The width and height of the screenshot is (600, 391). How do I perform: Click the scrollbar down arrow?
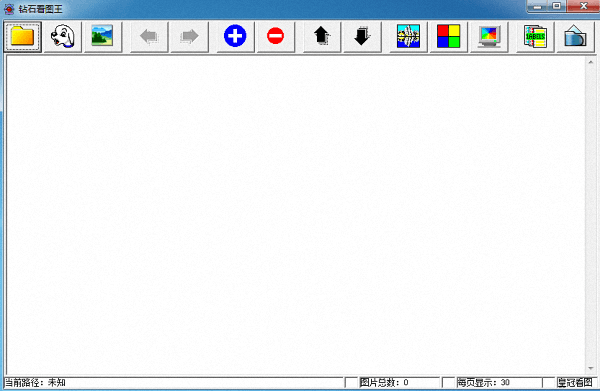[590, 368]
